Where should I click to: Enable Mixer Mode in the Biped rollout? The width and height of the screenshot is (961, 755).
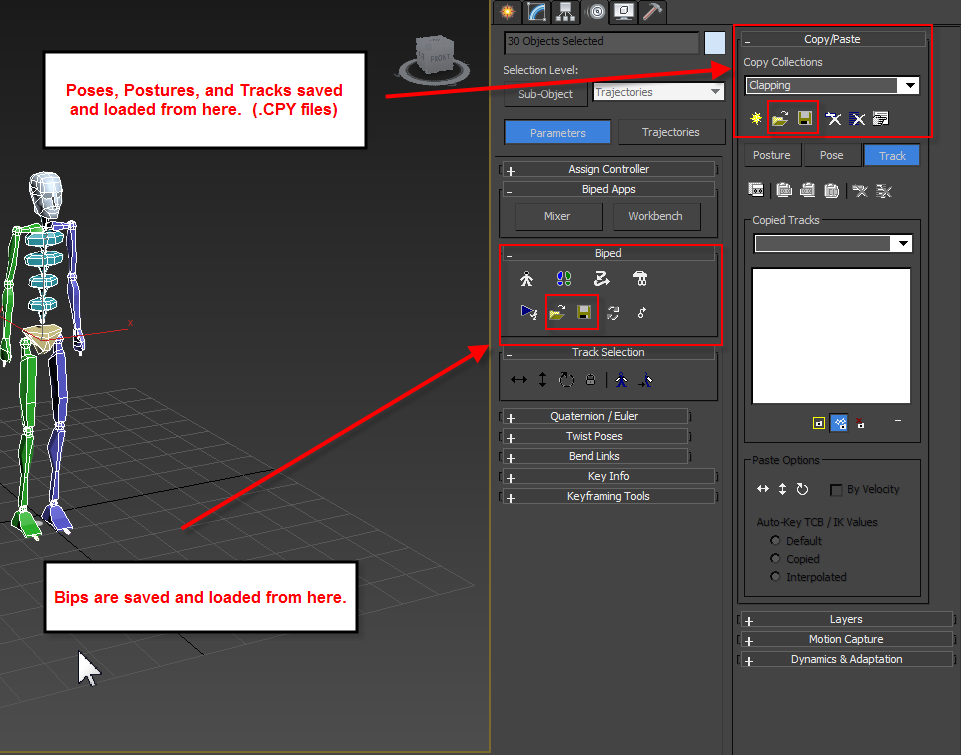pos(640,279)
